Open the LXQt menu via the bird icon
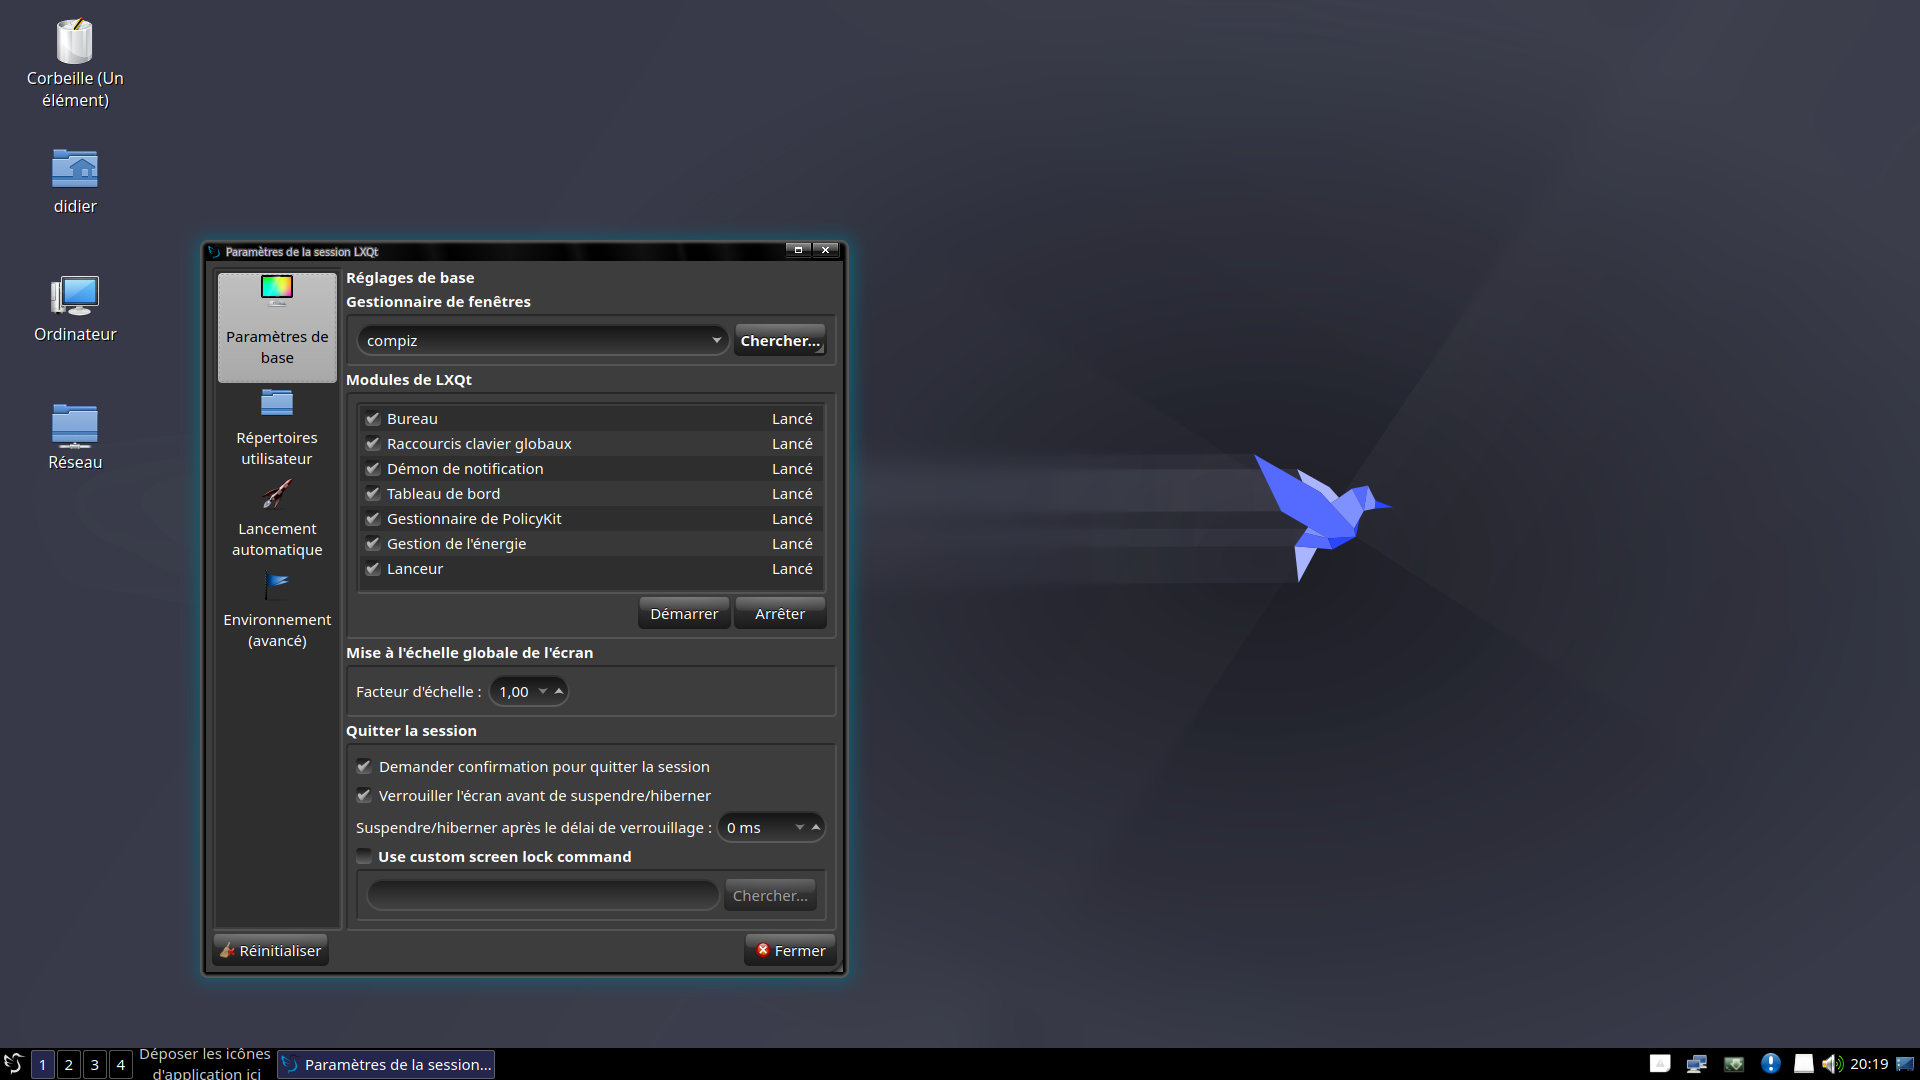Screen dimensions: 1920x1080 pos(13,1064)
